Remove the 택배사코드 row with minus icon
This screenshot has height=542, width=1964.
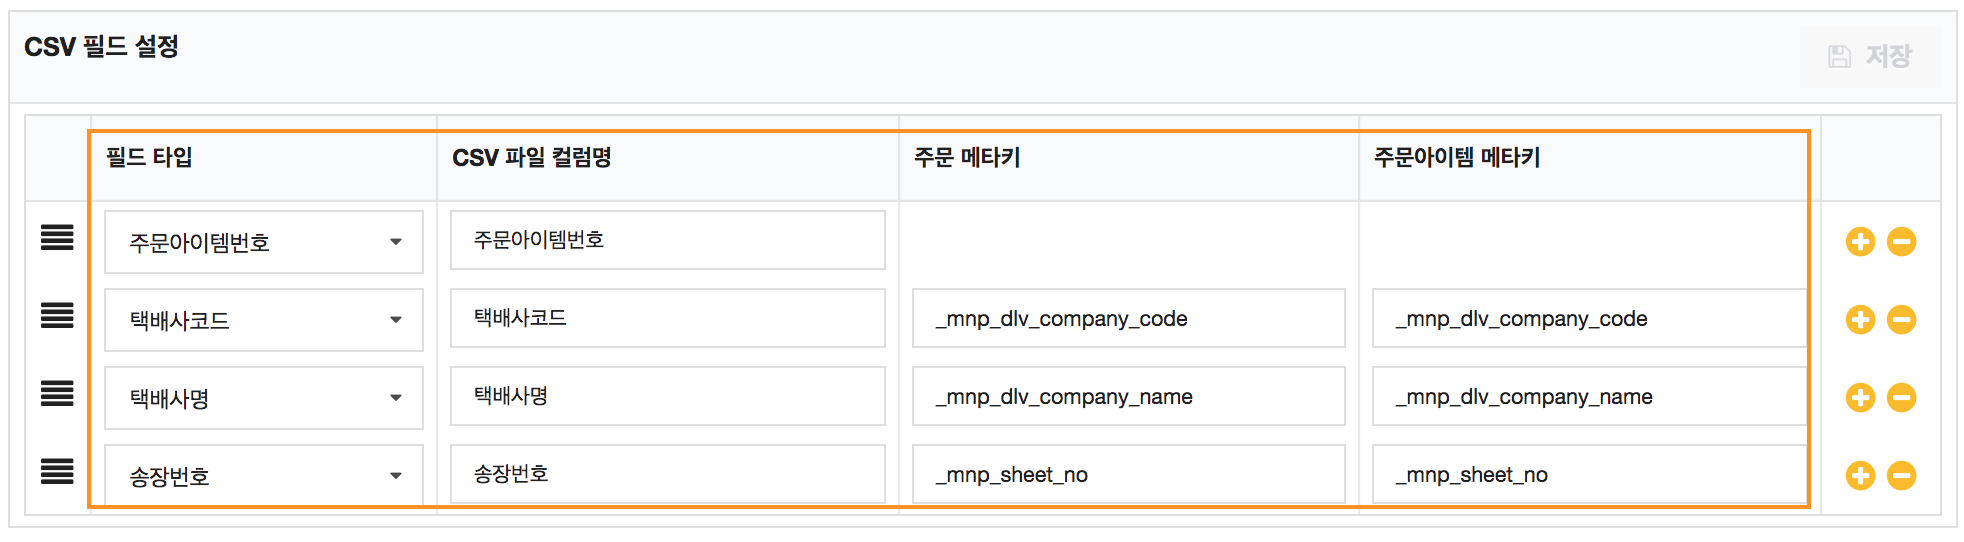1901,319
